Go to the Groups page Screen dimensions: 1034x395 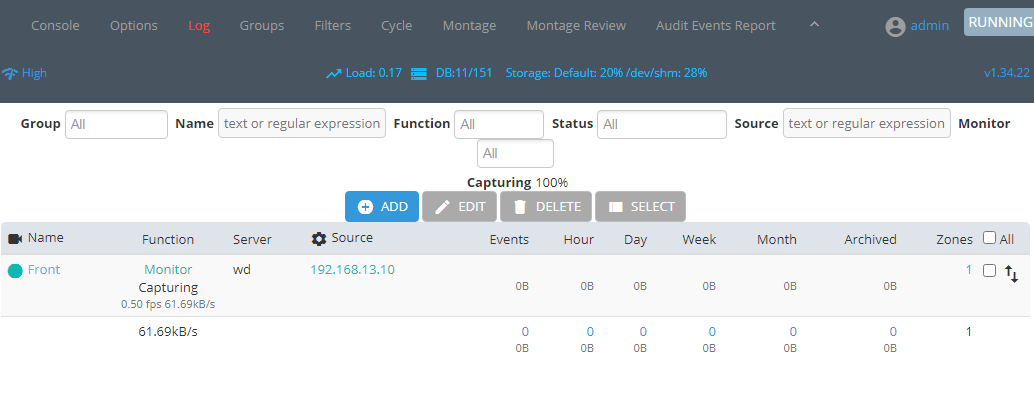click(x=262, y=26)
